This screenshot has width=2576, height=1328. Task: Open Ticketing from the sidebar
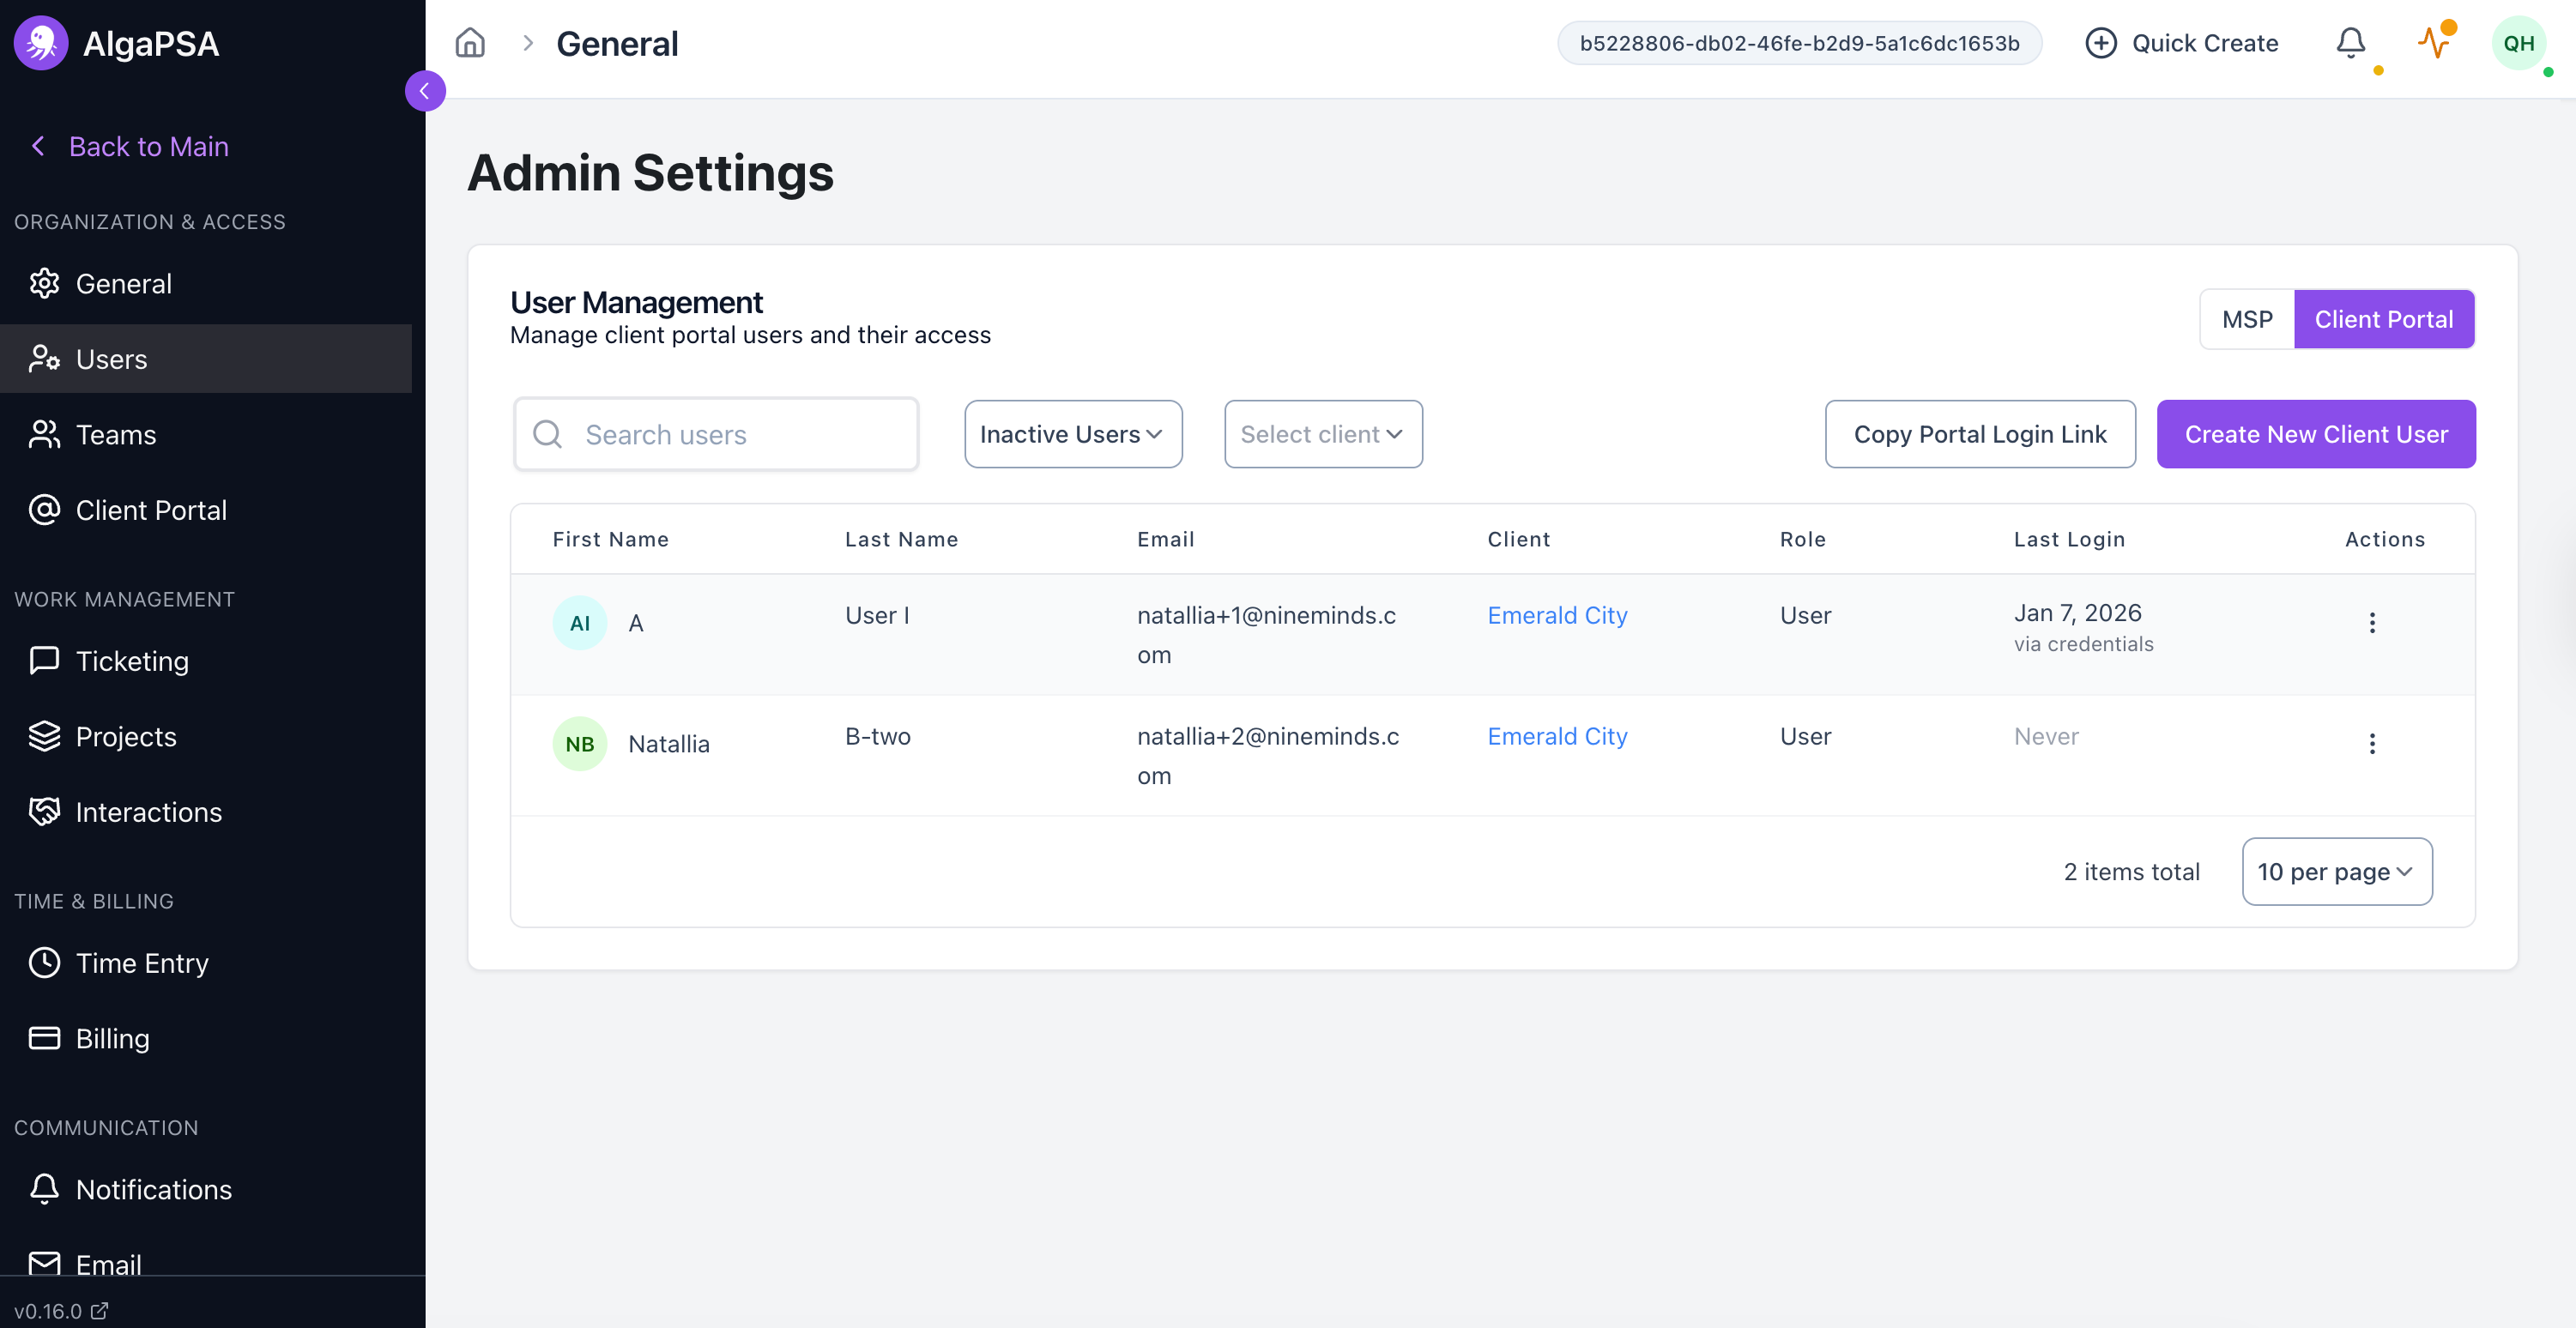[x=132, y=660]
